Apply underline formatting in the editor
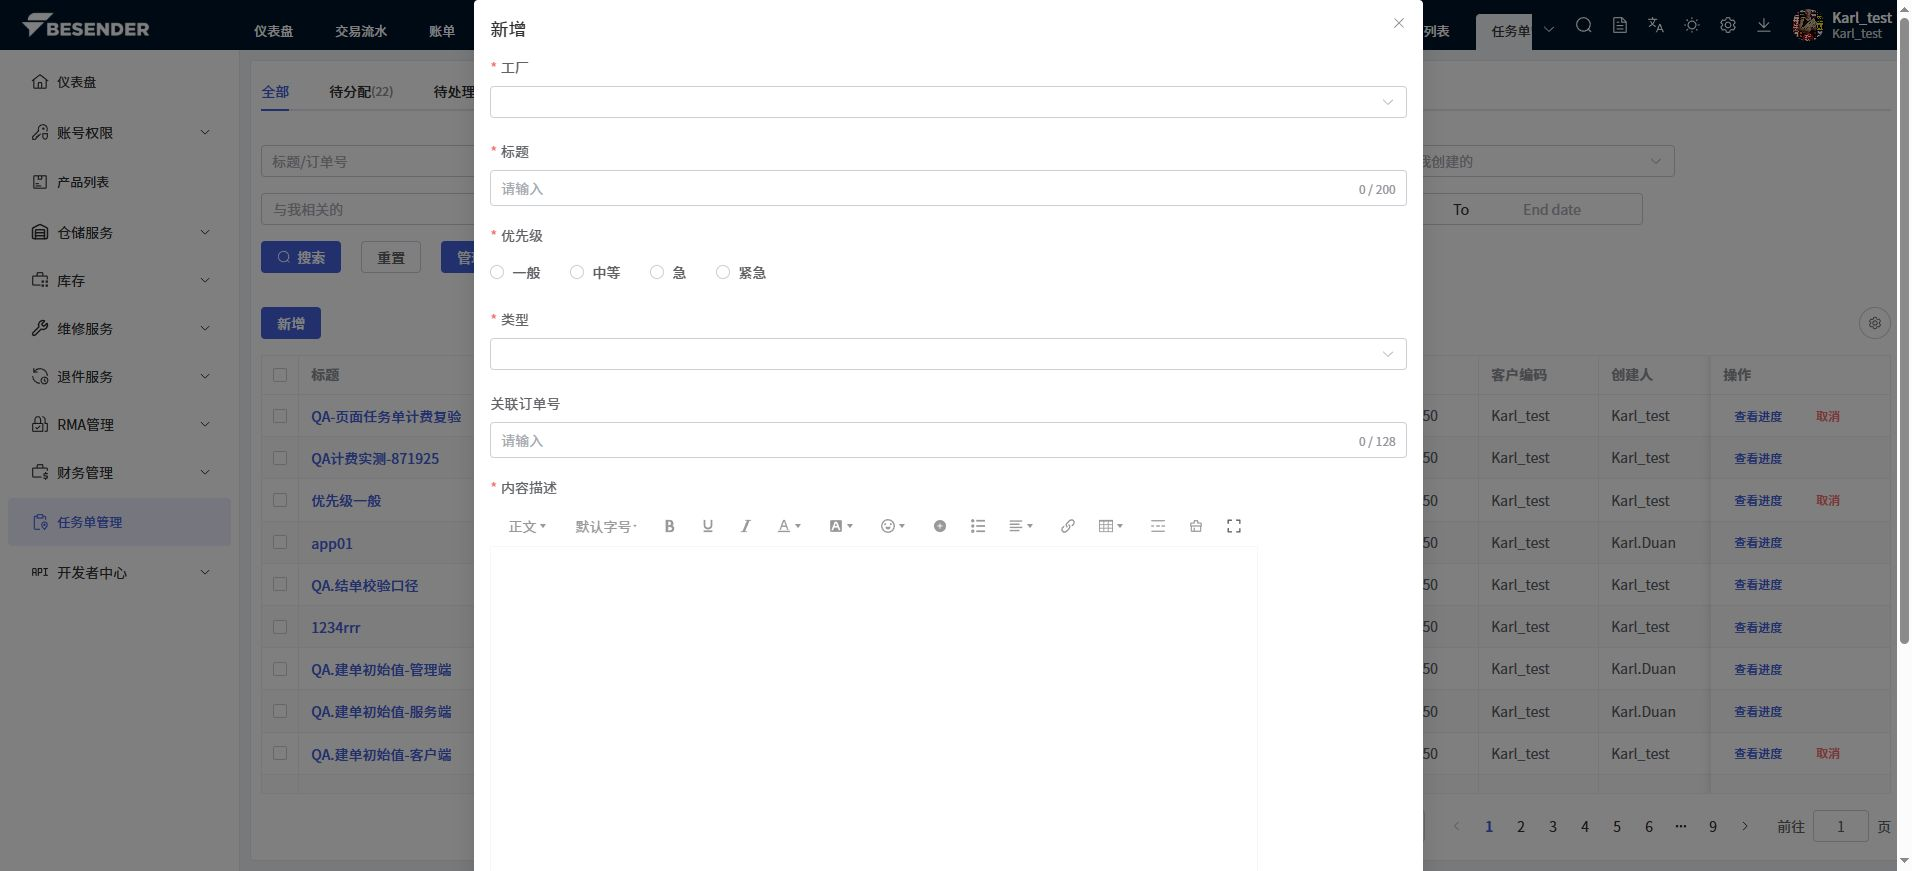The height and width of the screenshot is (871, 1912). (708, 526)
